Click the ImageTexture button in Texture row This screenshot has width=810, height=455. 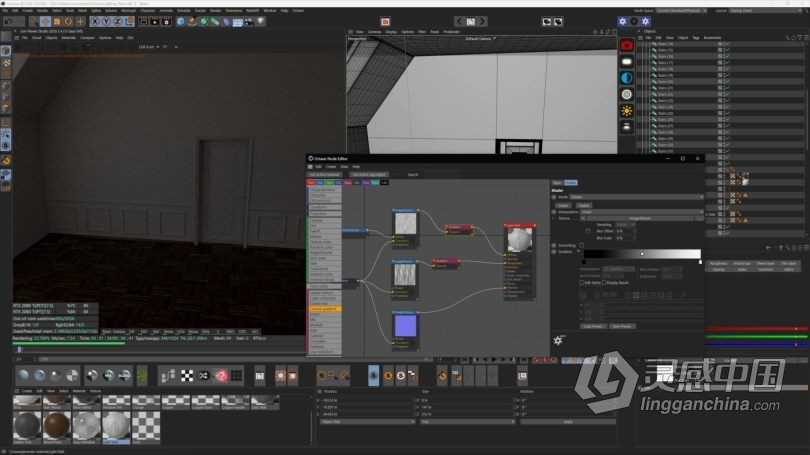coord(640,218)
